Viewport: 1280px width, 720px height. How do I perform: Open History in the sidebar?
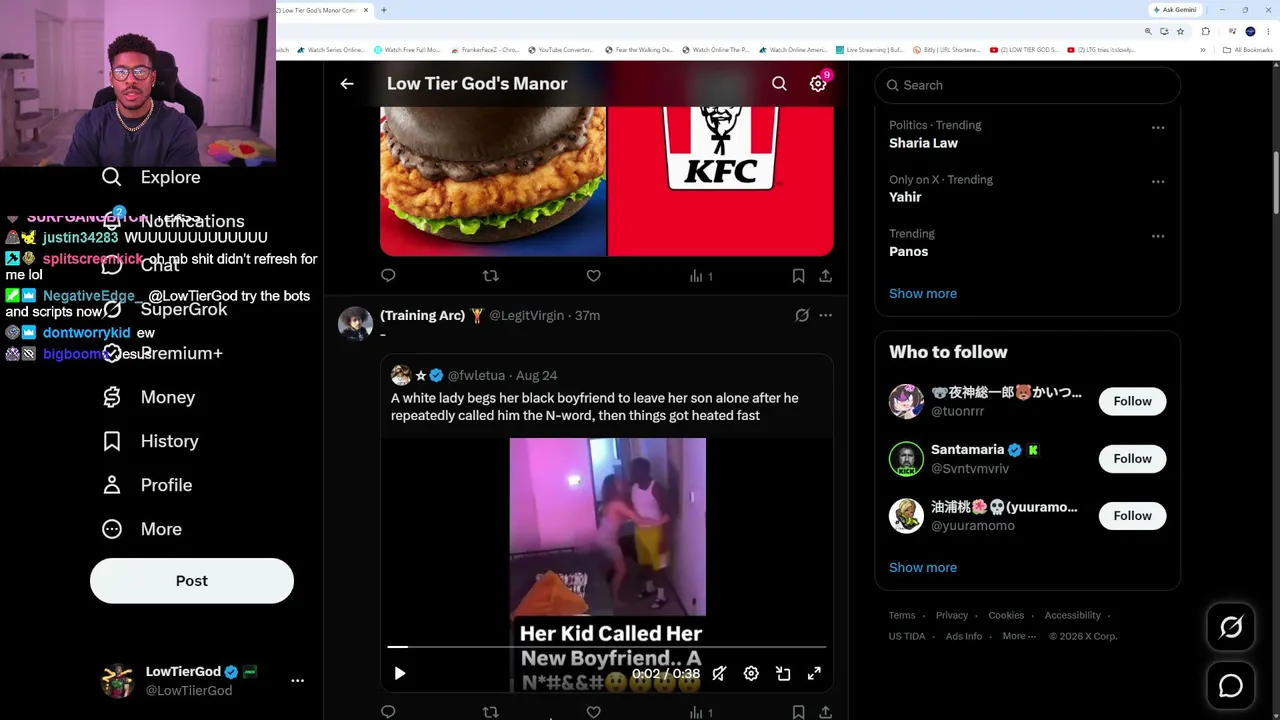click(150, 441)
